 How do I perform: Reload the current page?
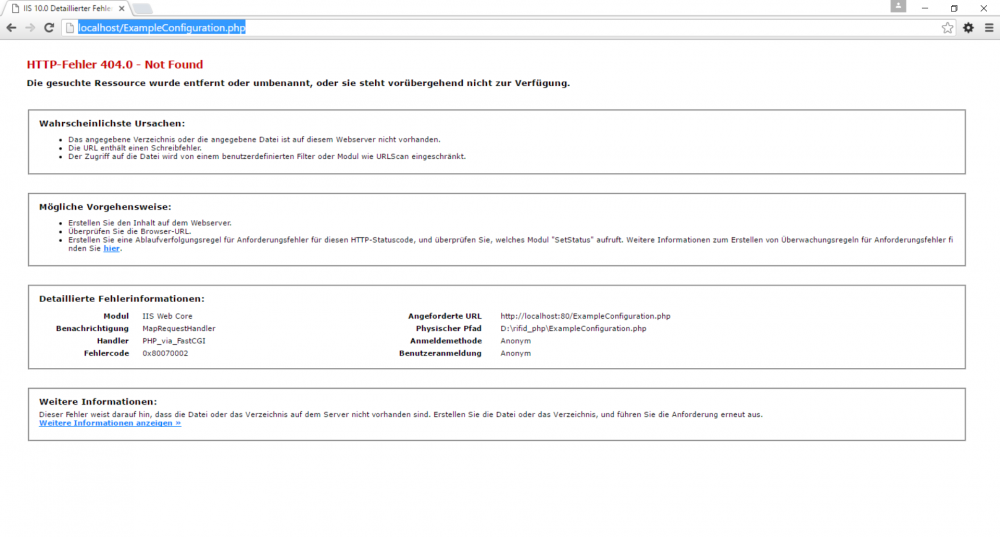(x=49, y=27)
